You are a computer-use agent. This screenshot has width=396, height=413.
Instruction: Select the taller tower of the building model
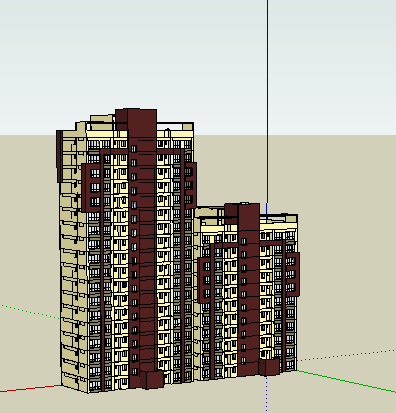(127, 250)
